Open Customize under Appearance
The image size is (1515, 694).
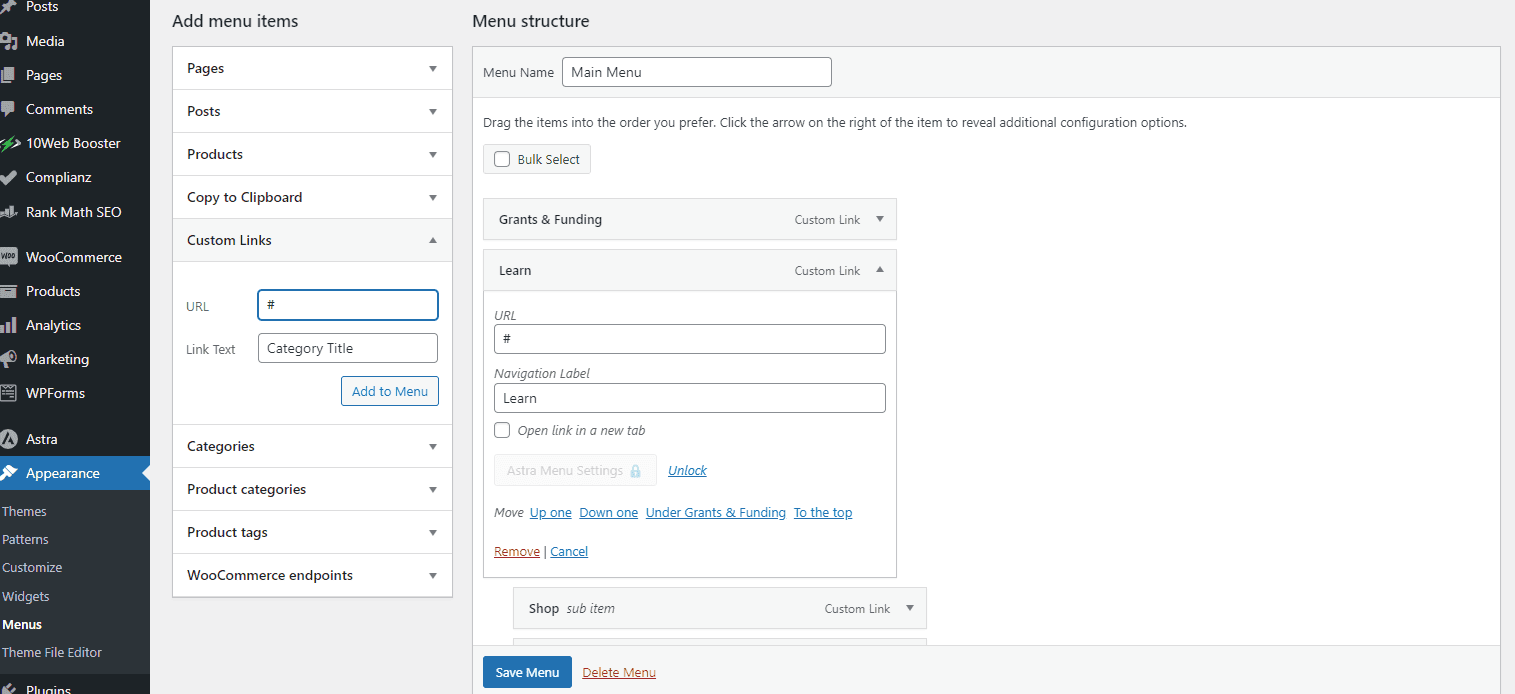(x=32, y=567)
